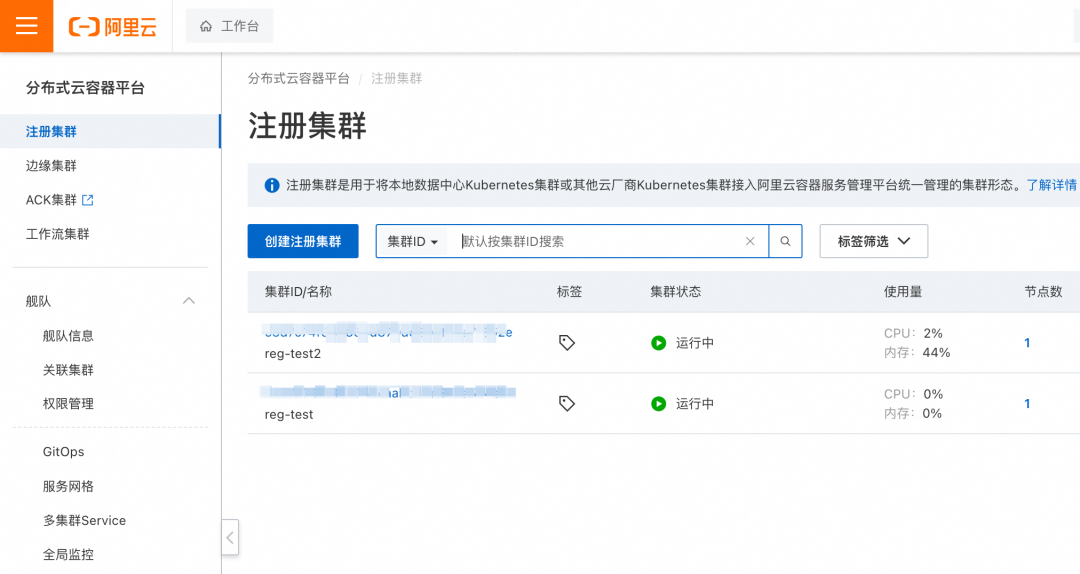Click 创建注册集群 button
1080x574 pixels.
(x=303, y=241)
